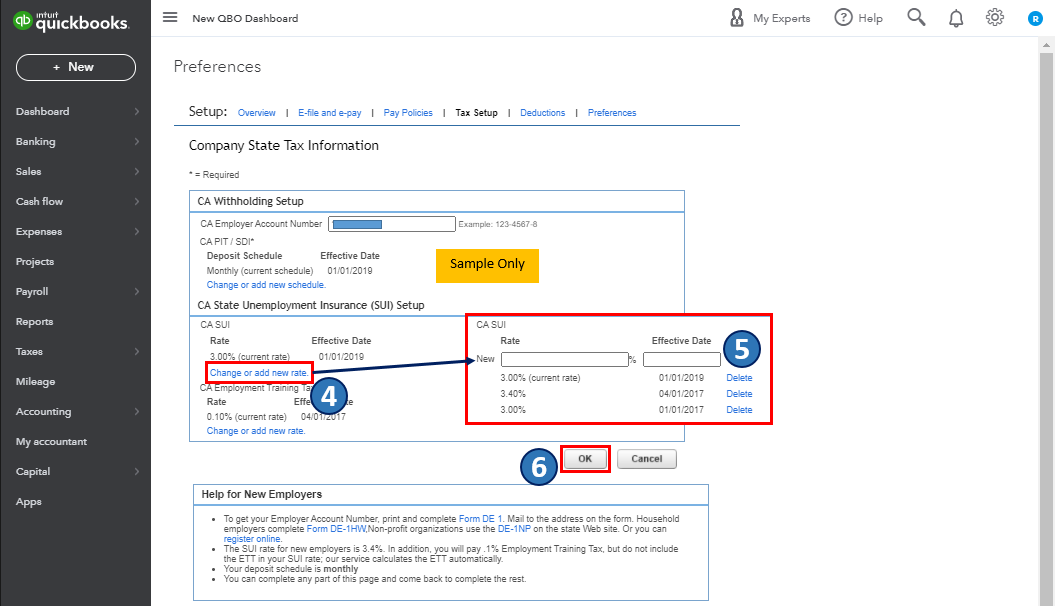Click the new CA SUI Rate field

pos(564,359)
